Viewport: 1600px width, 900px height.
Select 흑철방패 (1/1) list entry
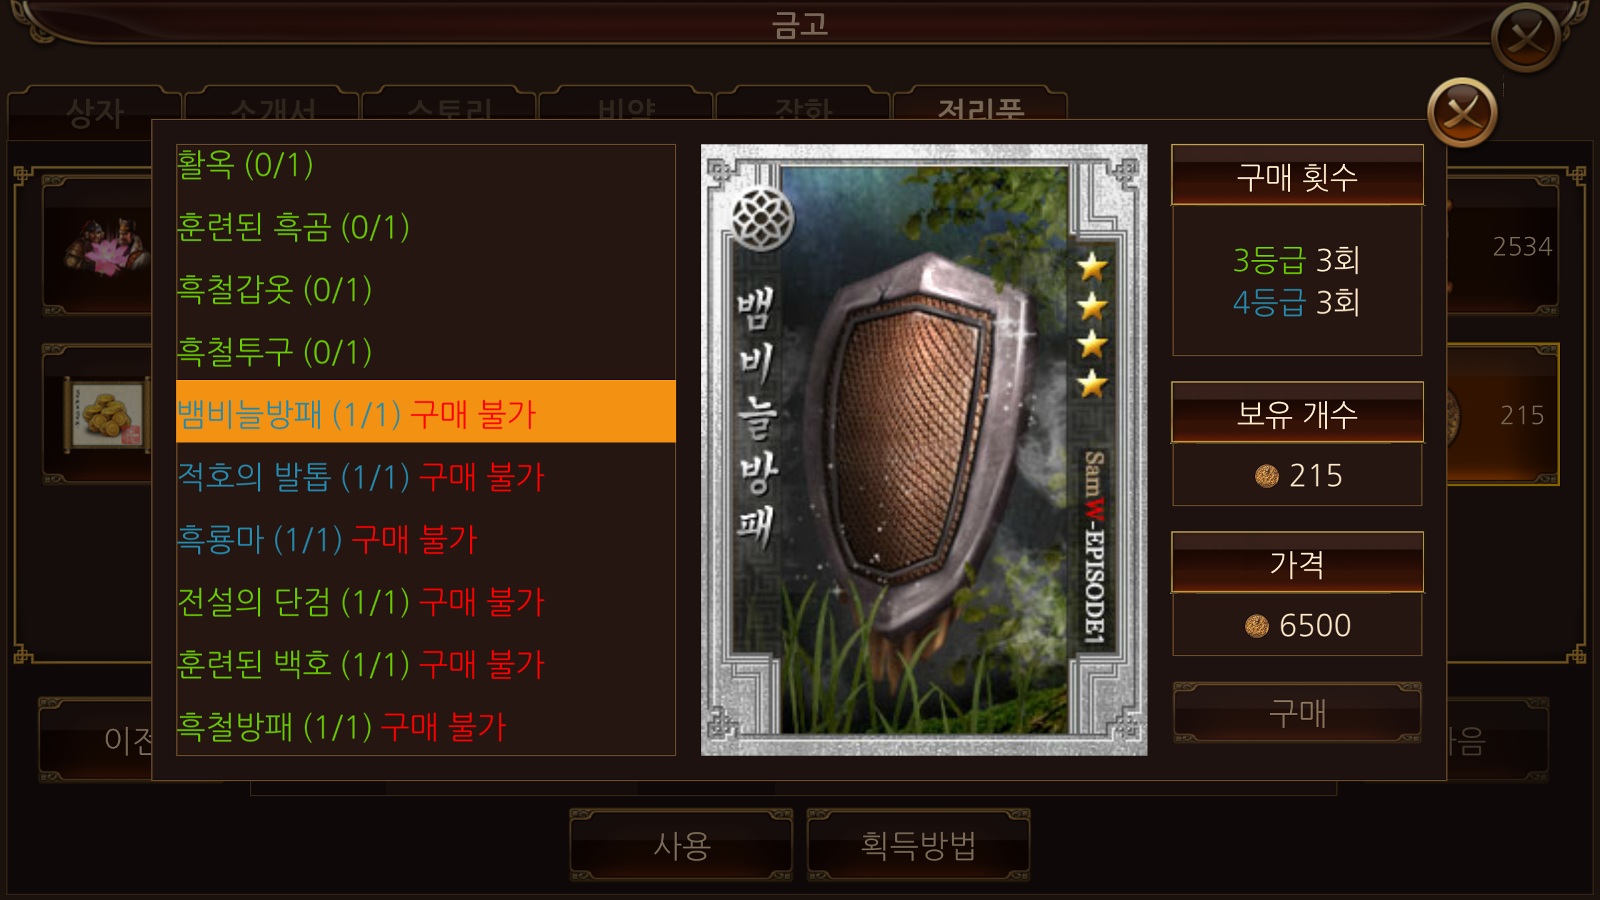tap(426, 725)
